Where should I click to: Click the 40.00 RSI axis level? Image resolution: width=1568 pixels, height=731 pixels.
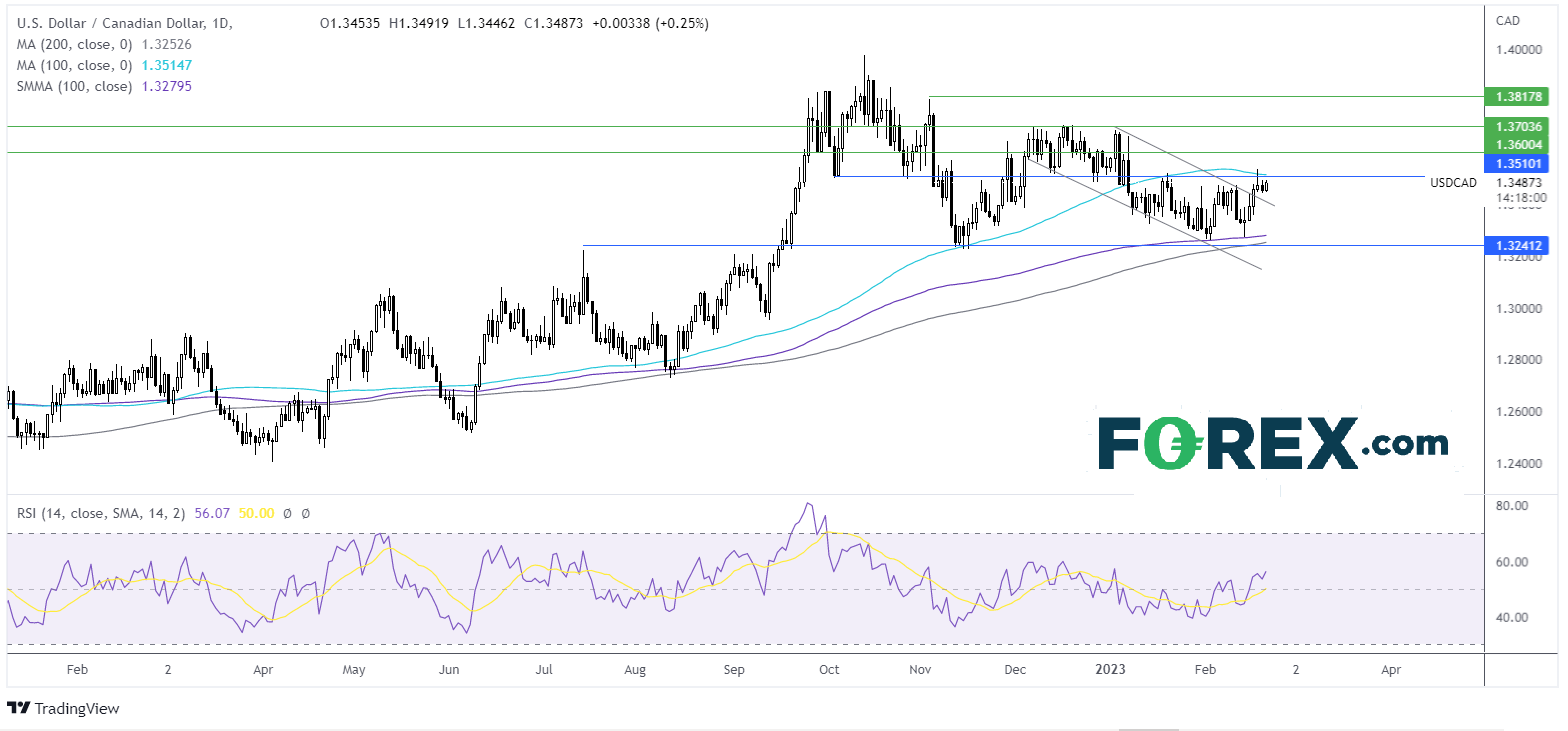pyautogui.click(x=1513, y=617)
